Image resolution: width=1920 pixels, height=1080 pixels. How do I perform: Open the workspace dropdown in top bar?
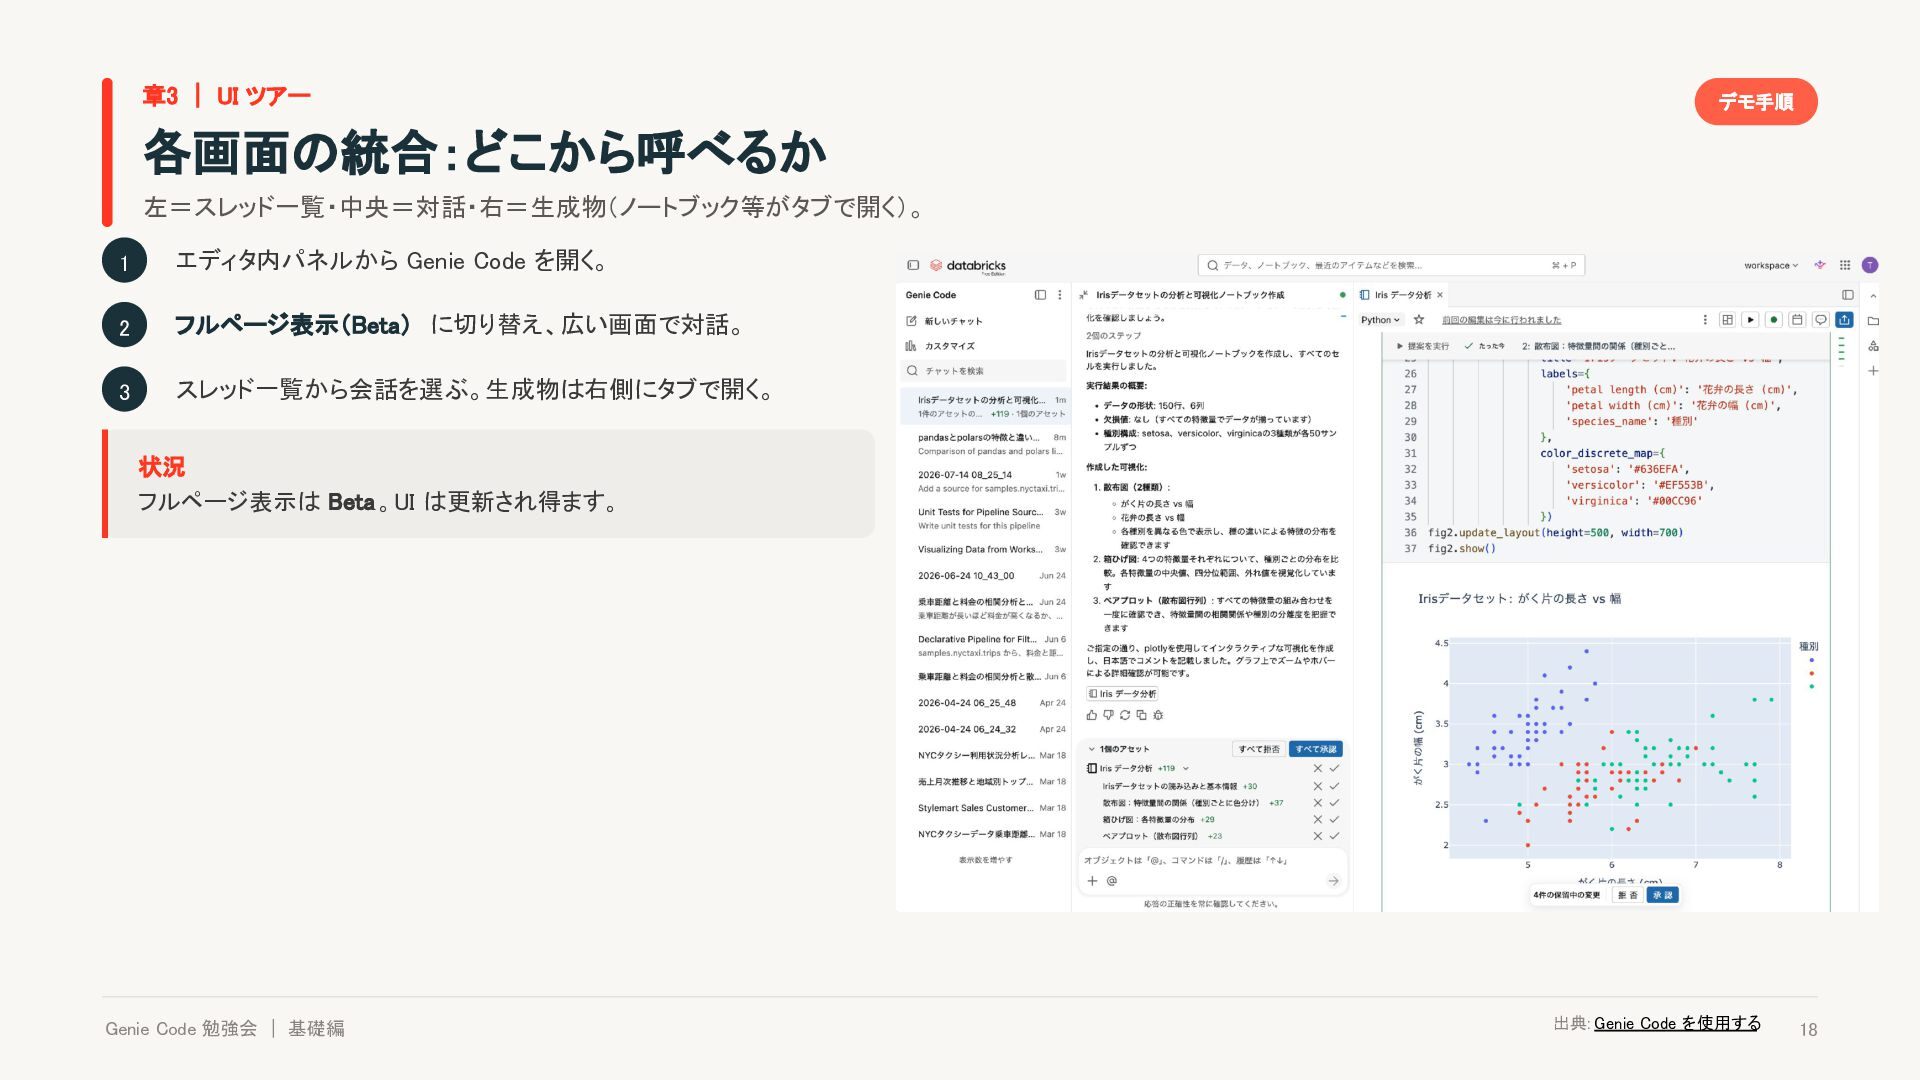point(1771,266)
